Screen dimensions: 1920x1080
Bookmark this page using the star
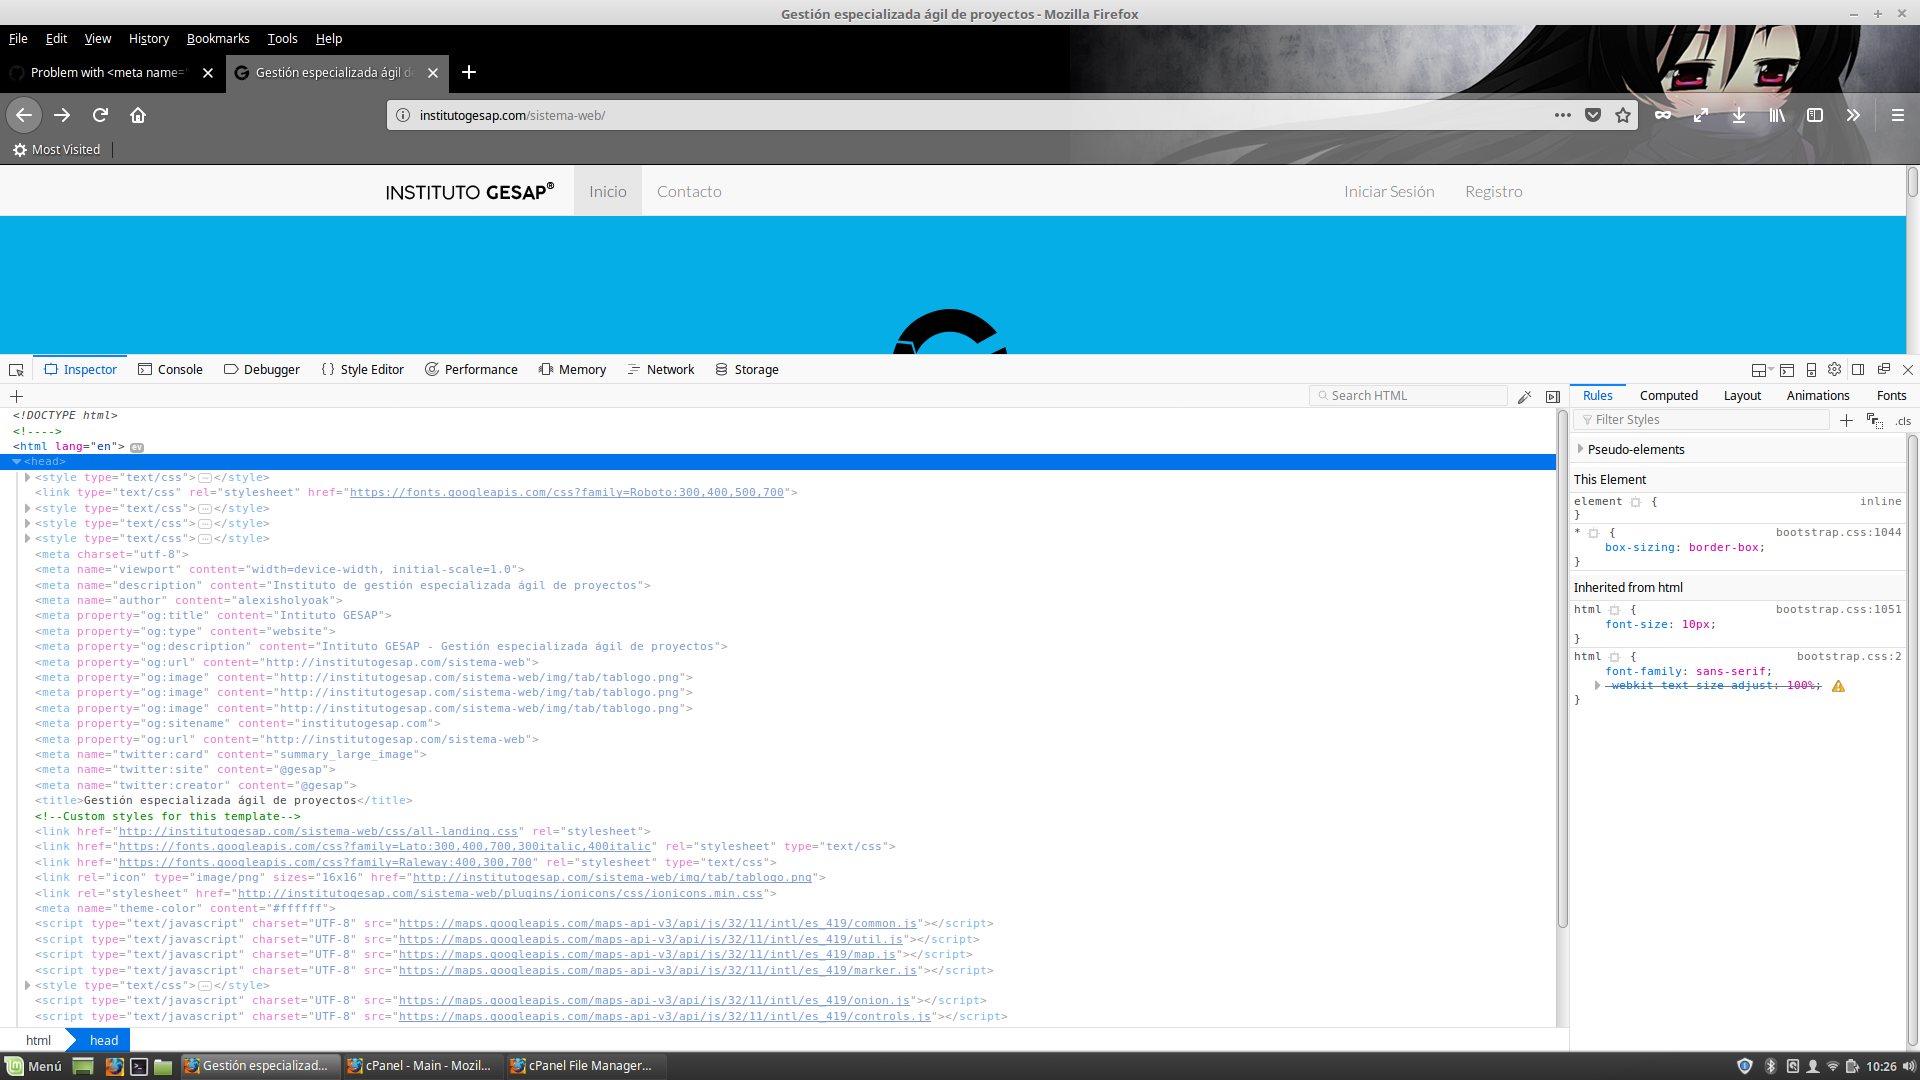(1623, 115)
